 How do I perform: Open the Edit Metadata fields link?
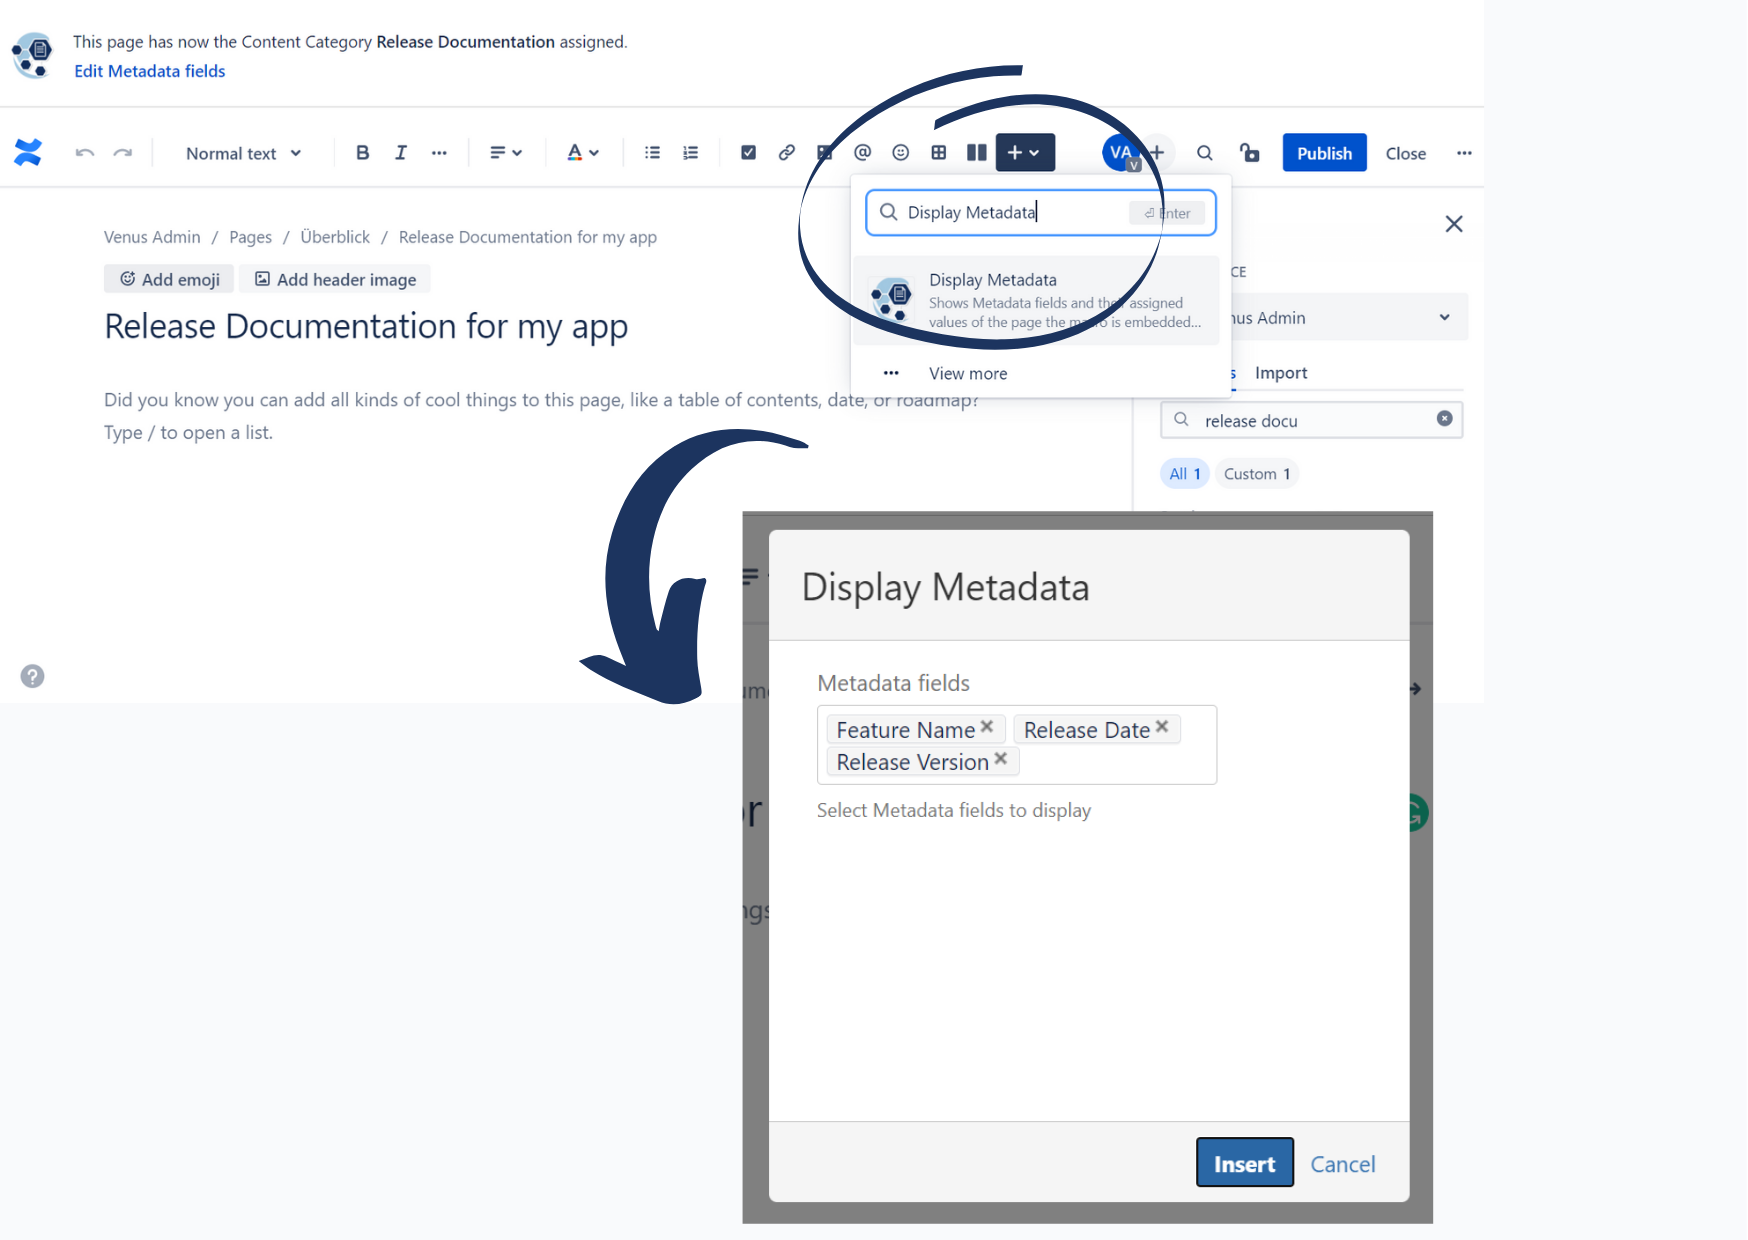click(149, 71)
